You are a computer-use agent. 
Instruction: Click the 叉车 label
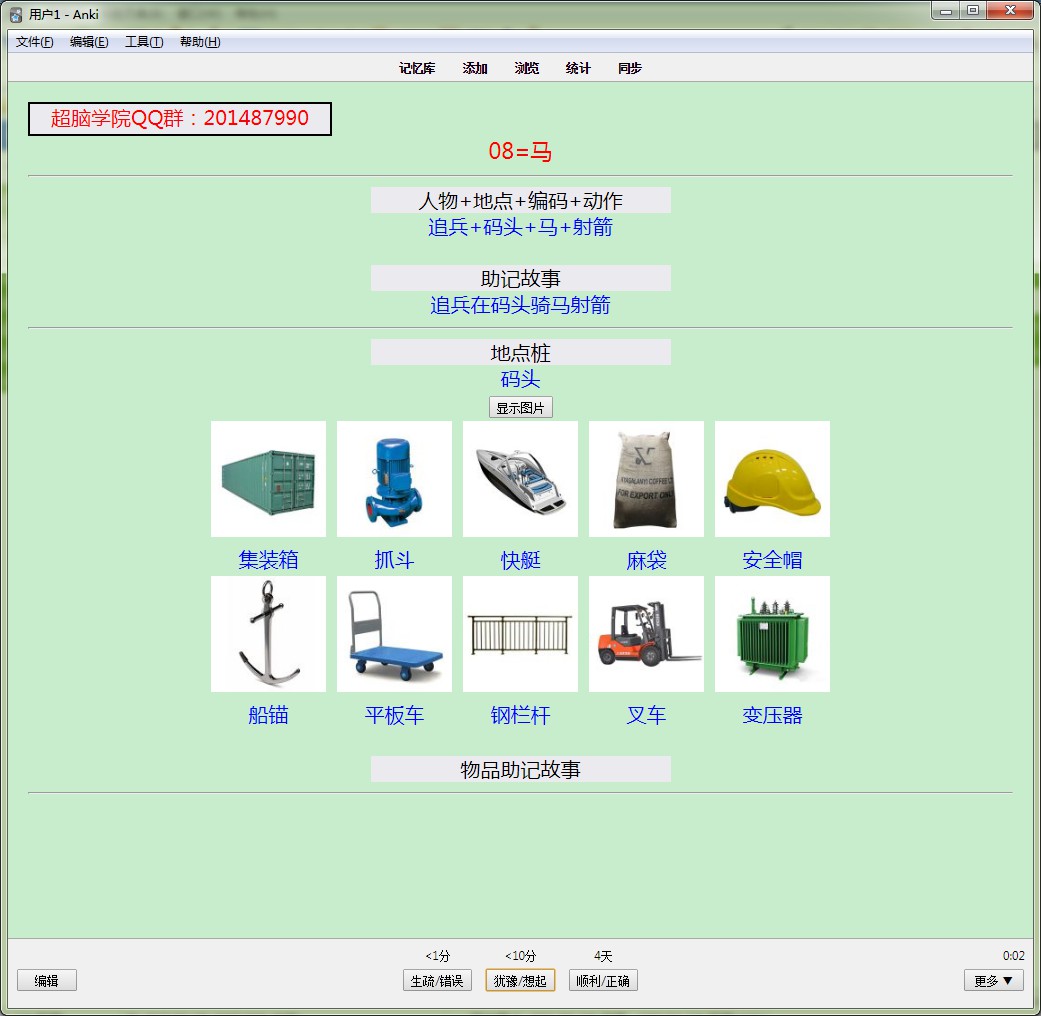click(646, 715)
